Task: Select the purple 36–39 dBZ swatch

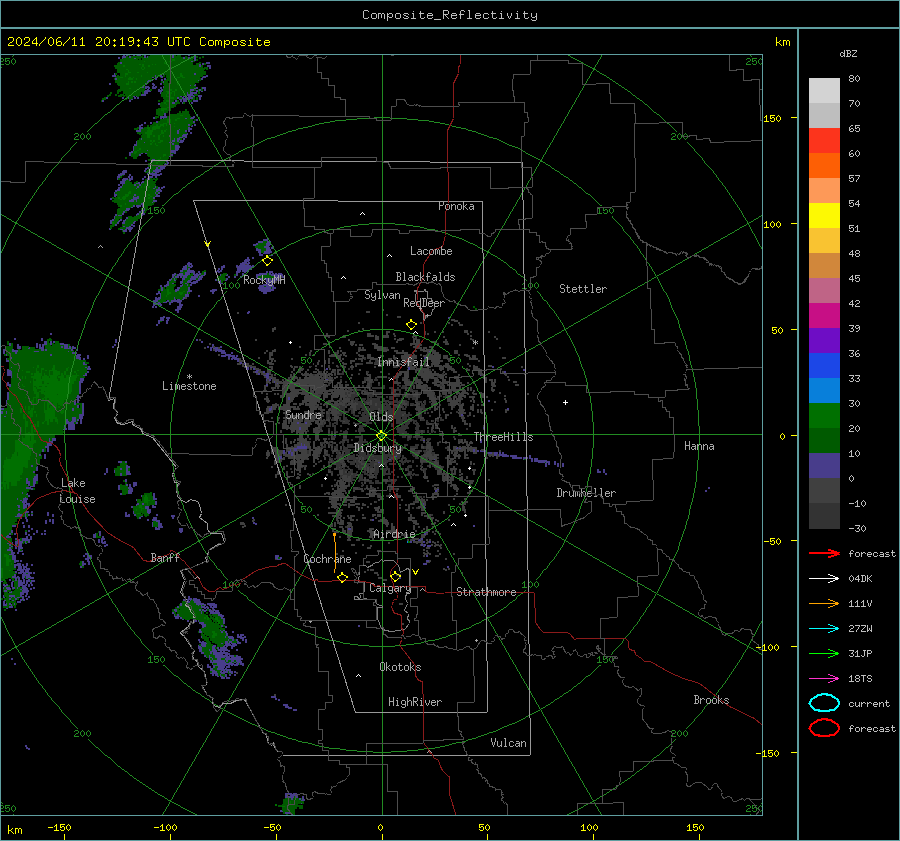Action: point(824,341)
